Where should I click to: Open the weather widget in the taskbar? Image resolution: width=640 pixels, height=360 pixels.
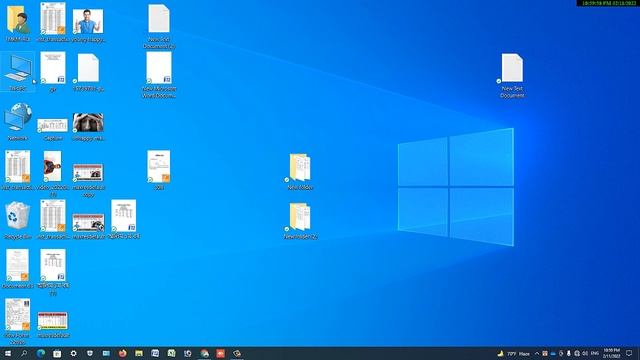[x=513, y=353]
